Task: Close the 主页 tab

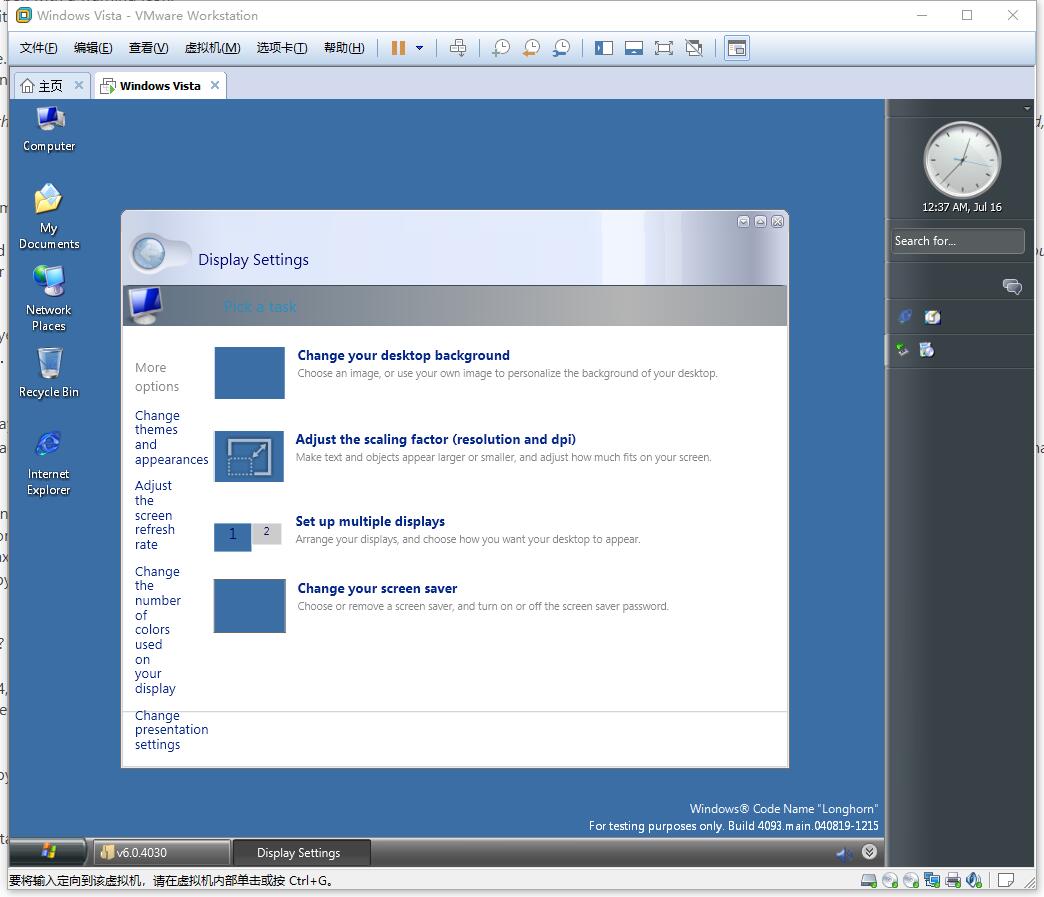Action: pyautogui.click(x=79, y=85)
